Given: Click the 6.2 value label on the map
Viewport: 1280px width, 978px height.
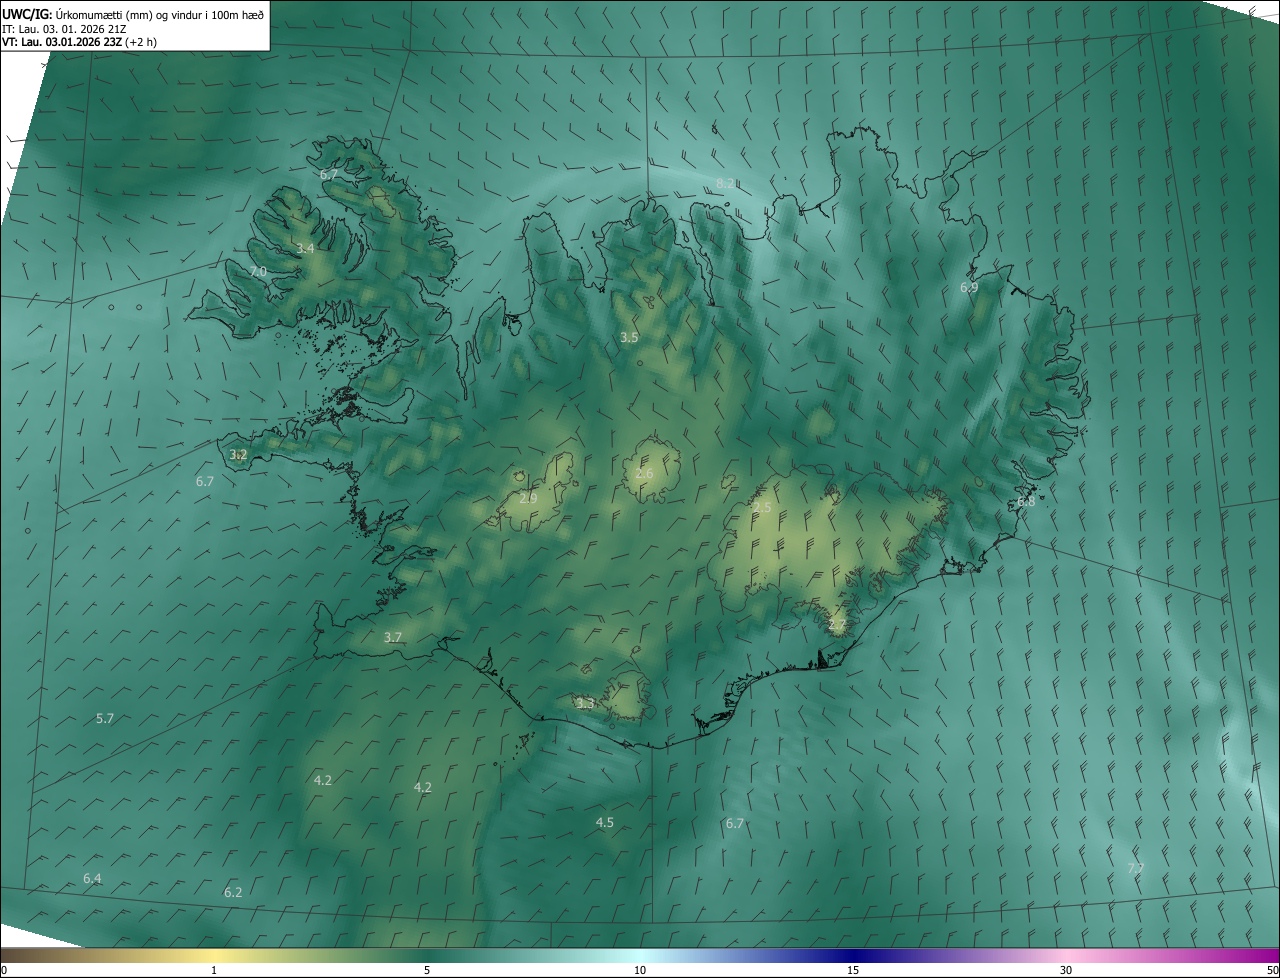Looking at the screenshot, I should (x=233, y=892).
